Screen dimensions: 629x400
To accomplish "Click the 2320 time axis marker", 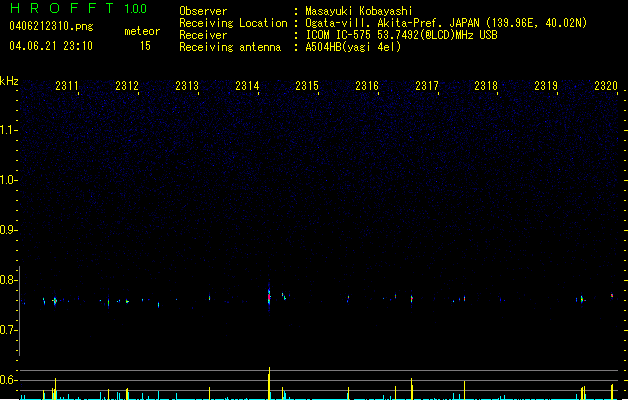I will [606, 86].
